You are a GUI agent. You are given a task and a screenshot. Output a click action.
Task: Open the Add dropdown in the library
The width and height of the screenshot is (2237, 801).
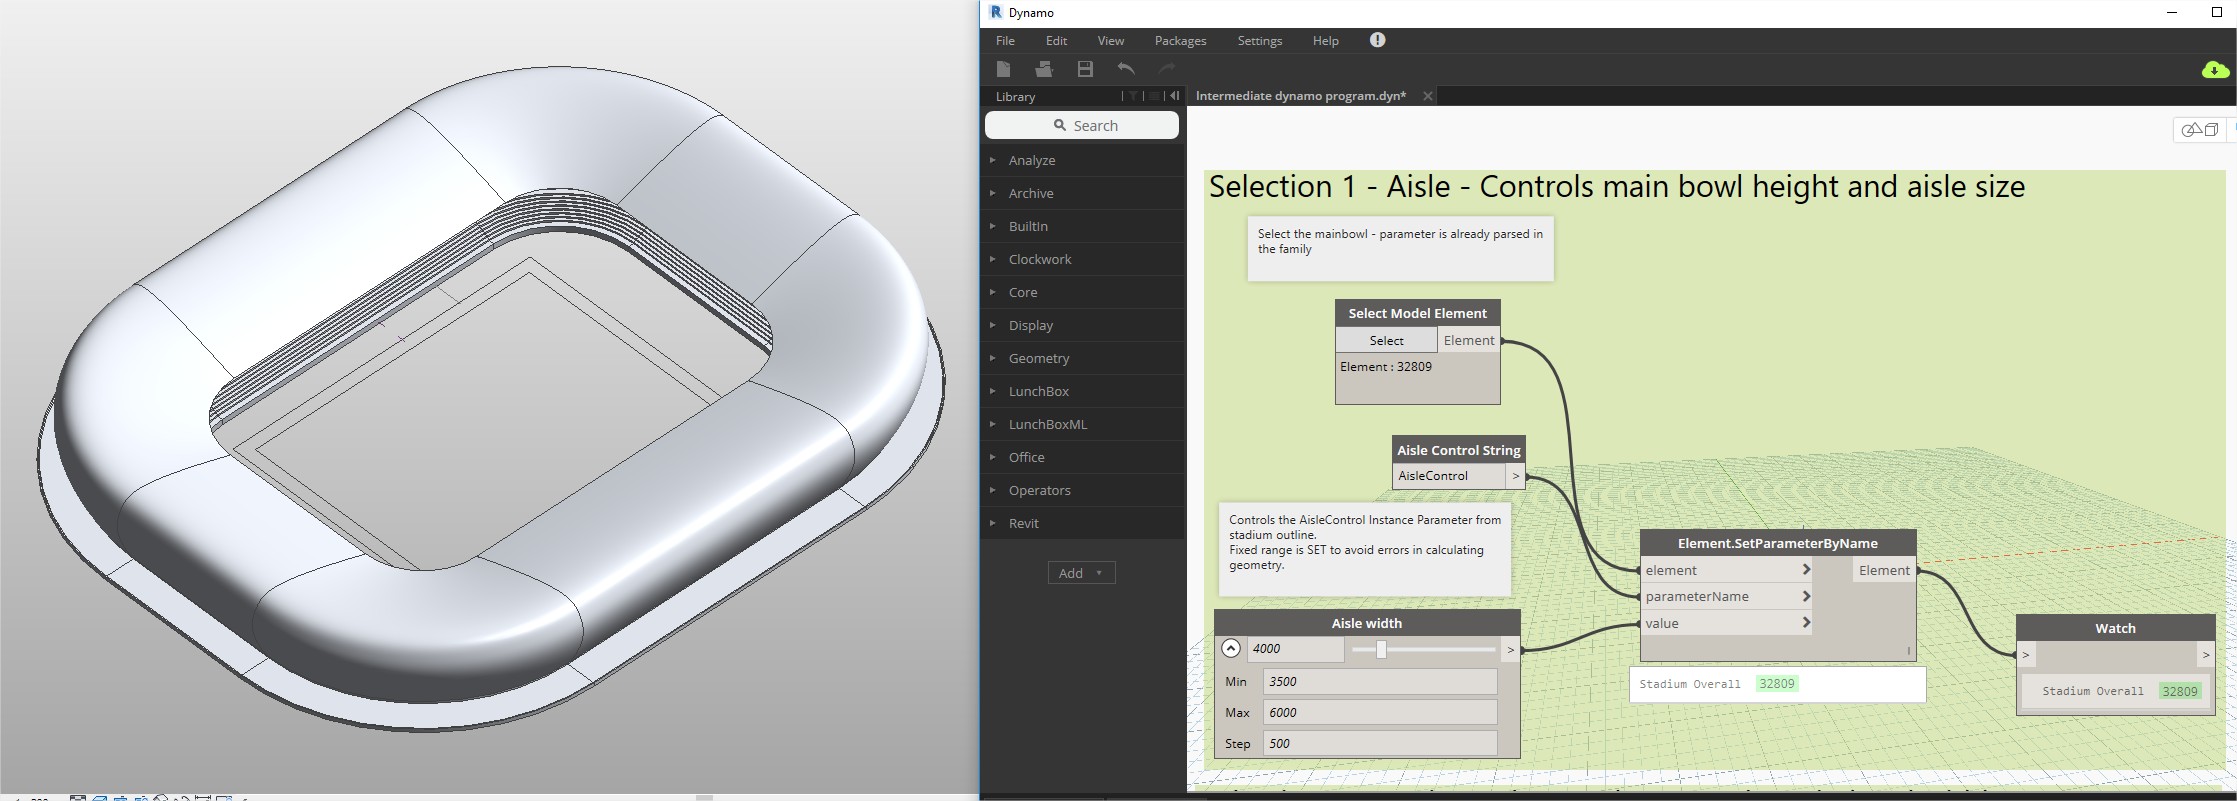point(1081,573)
